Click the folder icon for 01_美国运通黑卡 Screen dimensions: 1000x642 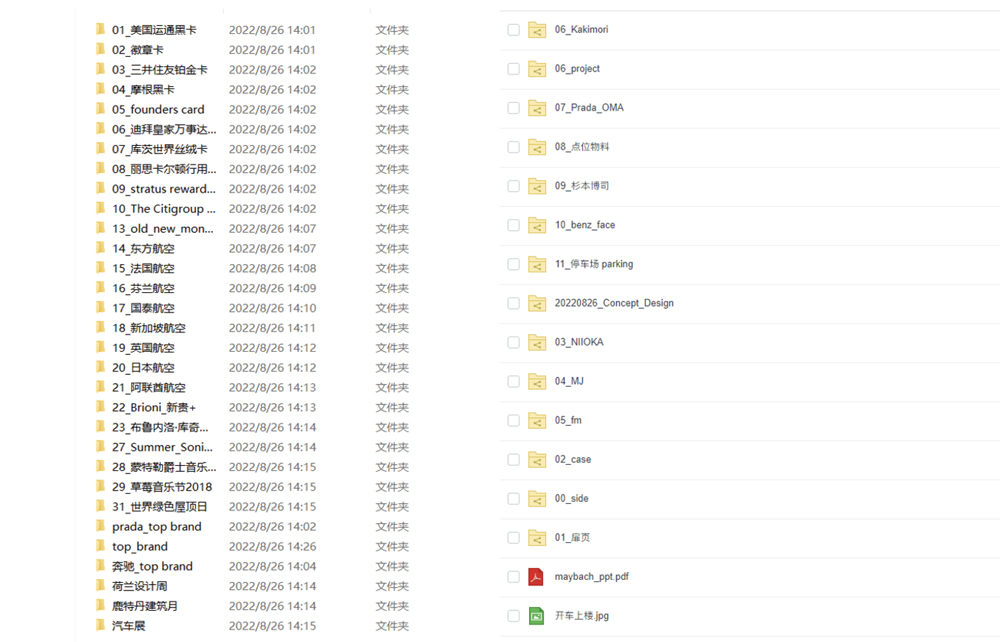100,29
